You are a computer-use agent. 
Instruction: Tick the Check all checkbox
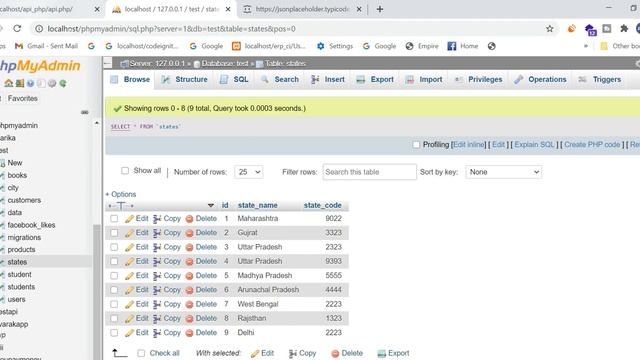tap(141, 353)
